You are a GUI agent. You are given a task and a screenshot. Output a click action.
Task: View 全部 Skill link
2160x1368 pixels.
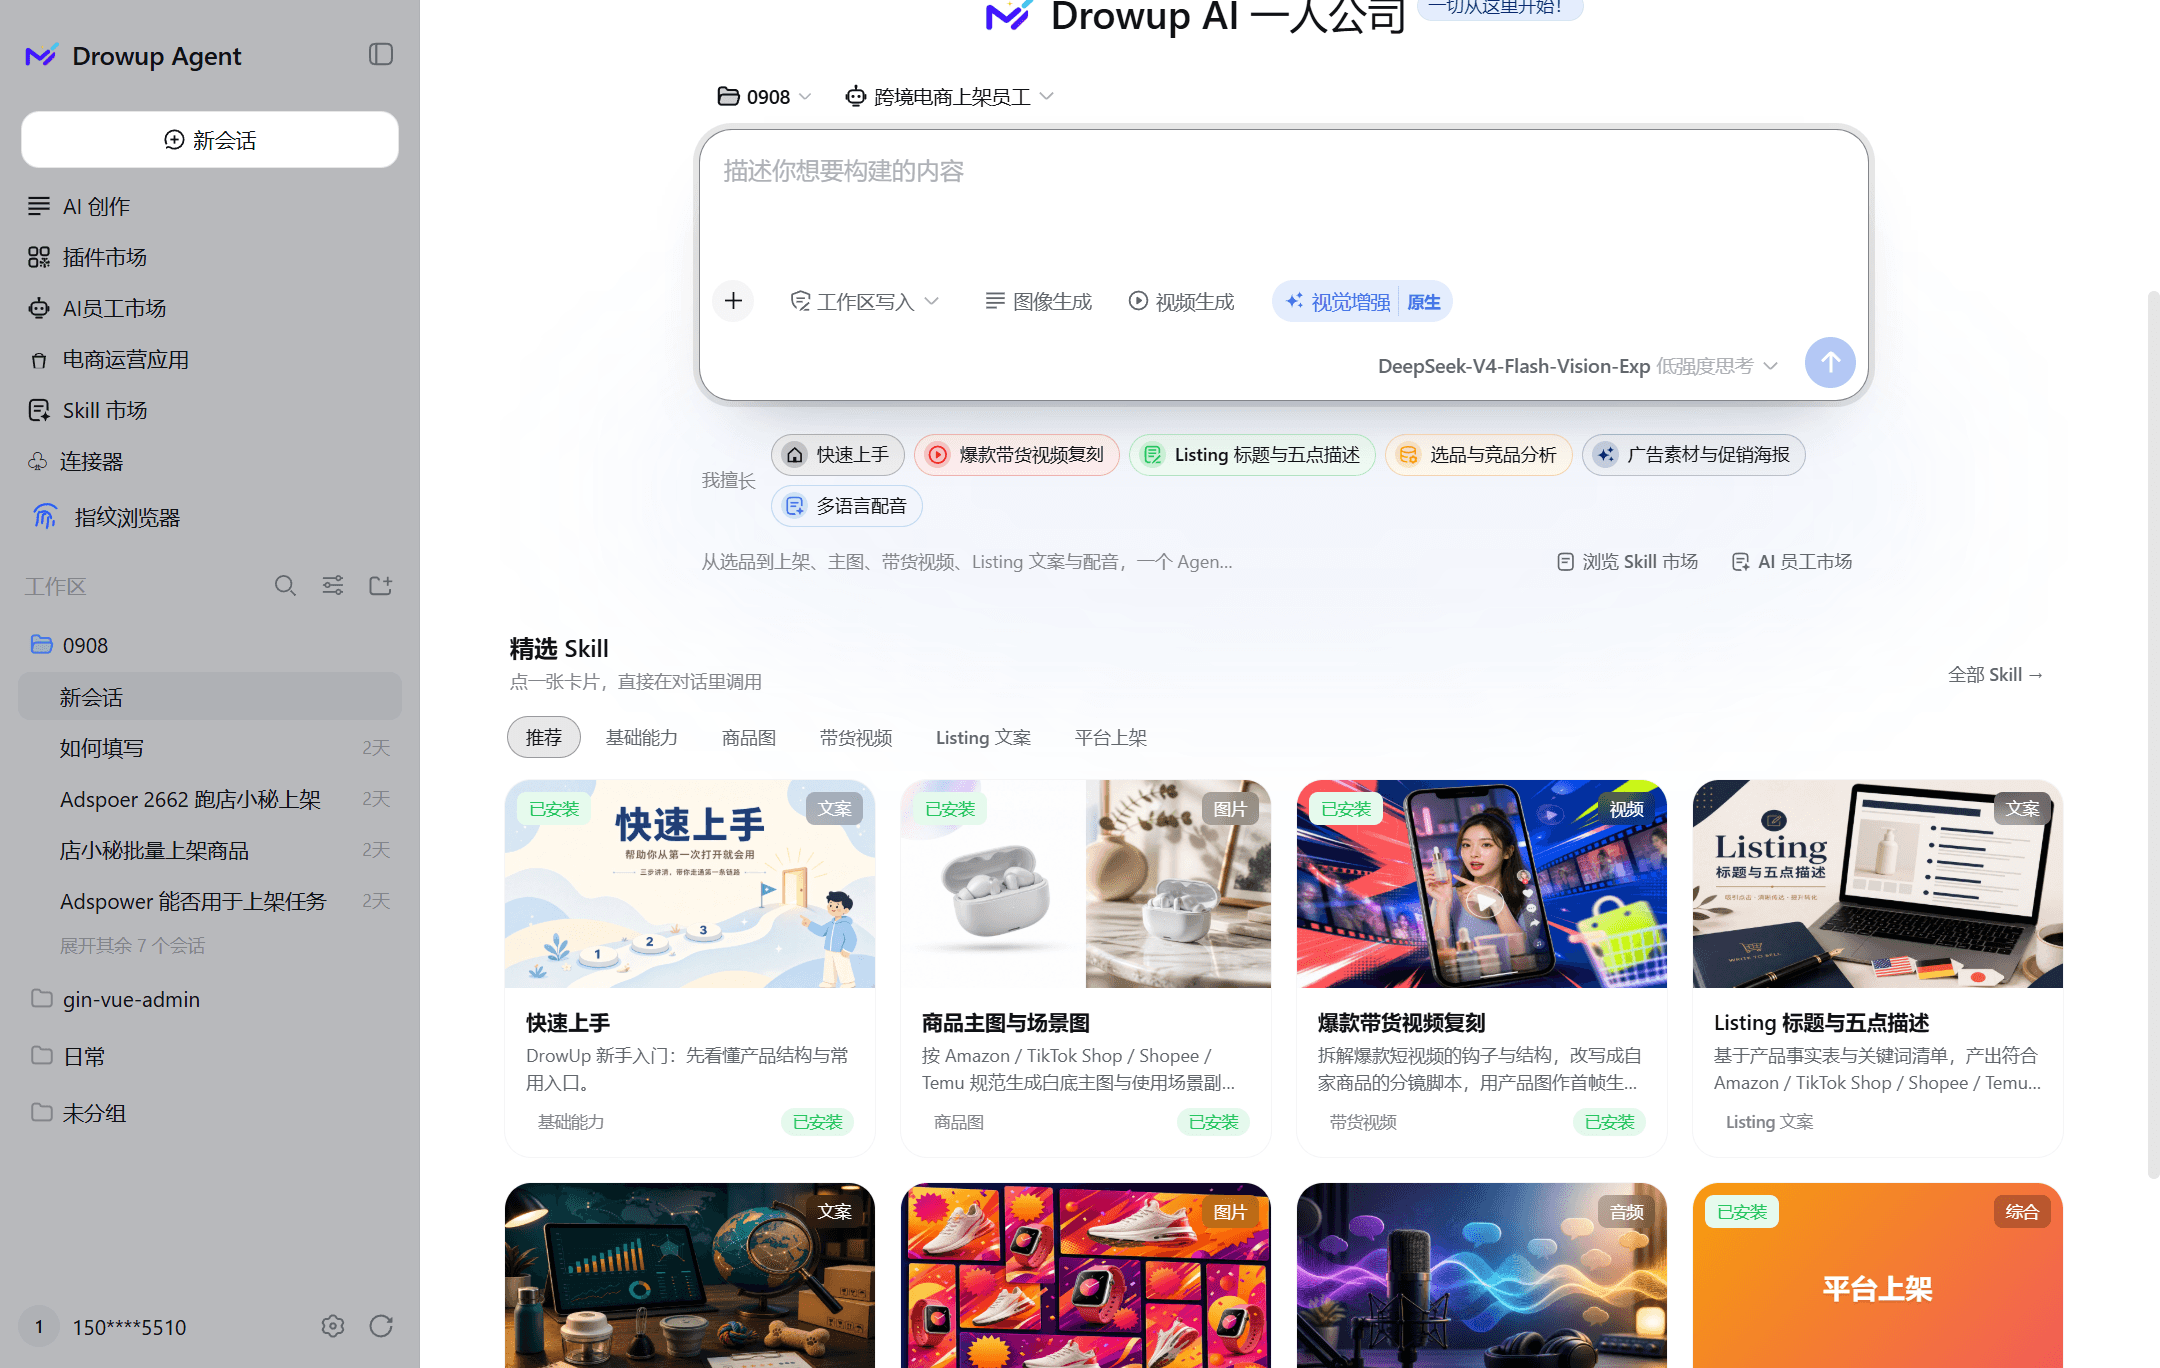pyautogui.click(x=1996, y=675)
